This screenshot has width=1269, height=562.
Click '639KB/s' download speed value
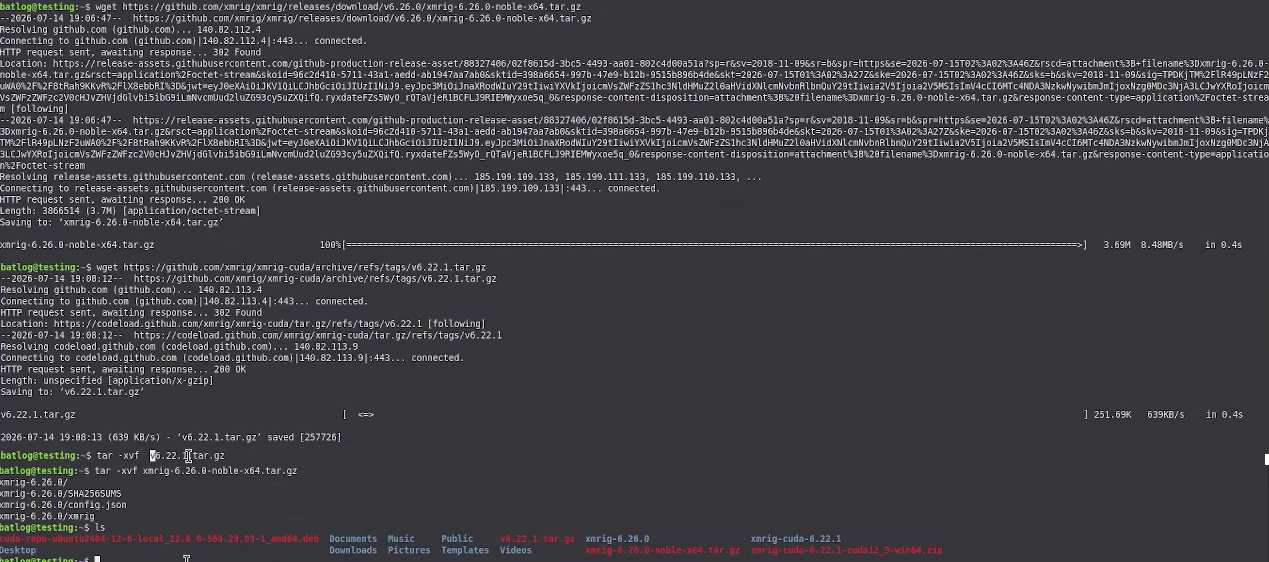(x=1165, y=414)
